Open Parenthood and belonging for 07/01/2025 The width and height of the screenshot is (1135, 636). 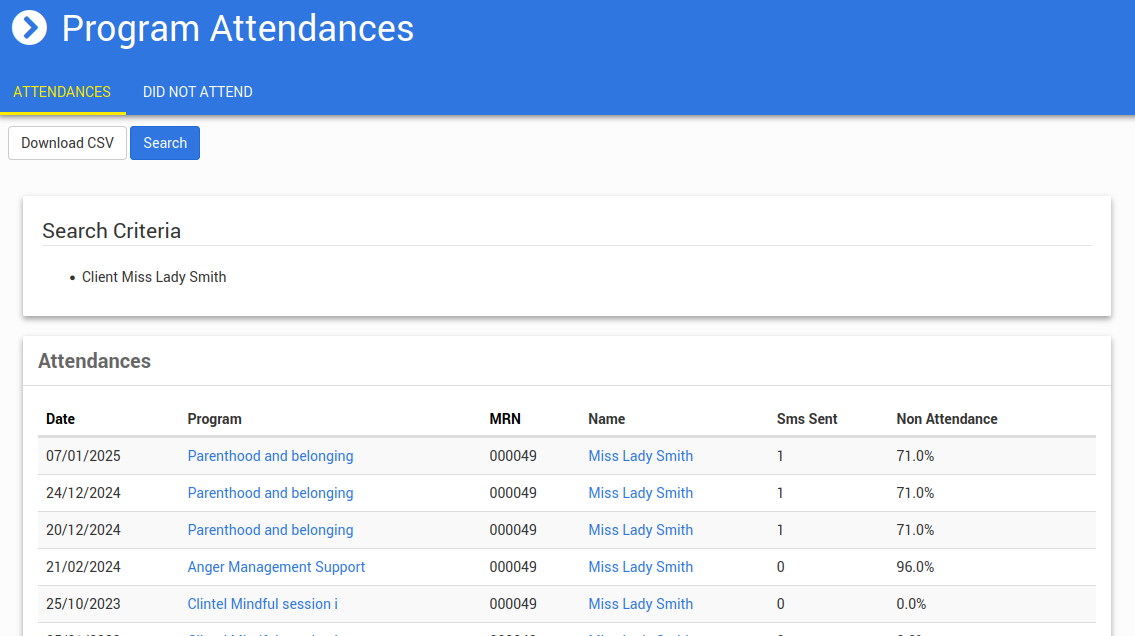[270, 456]
